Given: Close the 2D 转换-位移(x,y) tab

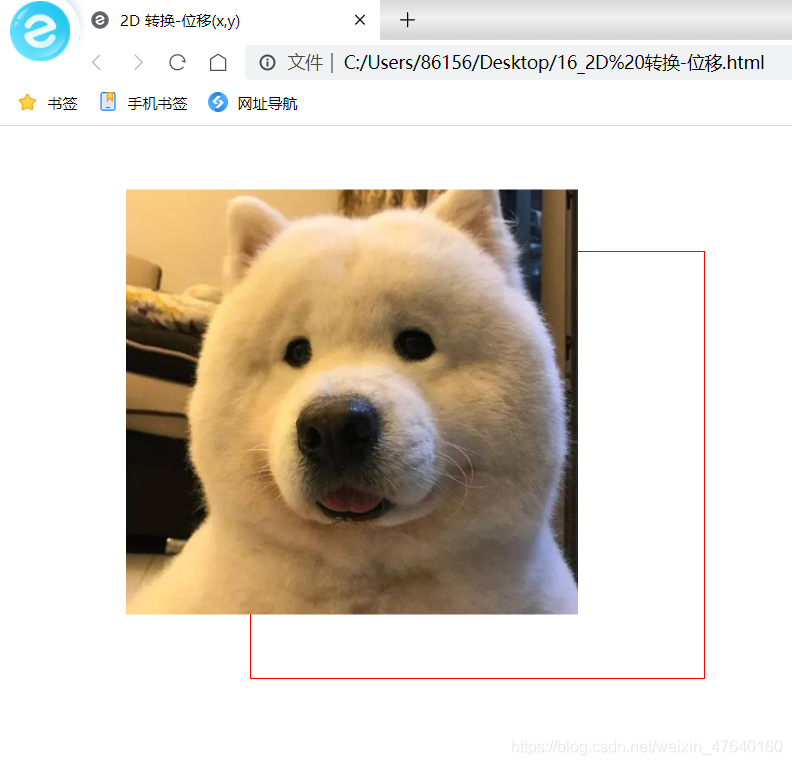Looking at the screenshot, I should pos(360,20).
